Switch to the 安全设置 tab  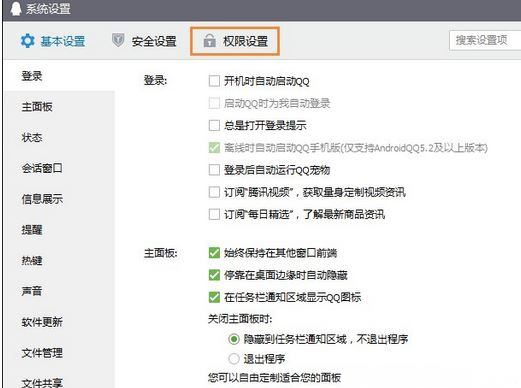[x=144, y=41]
